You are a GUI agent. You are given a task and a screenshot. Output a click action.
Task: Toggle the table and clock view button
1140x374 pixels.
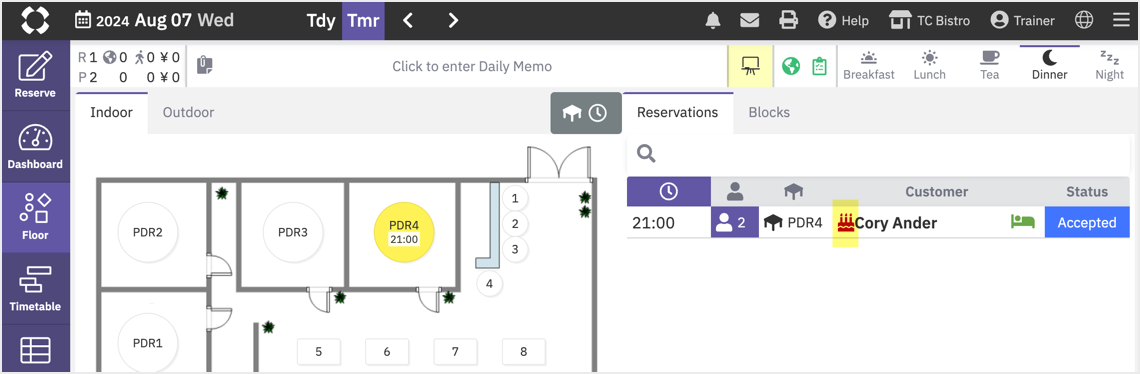pyautogui.click(x=586, y=114)
